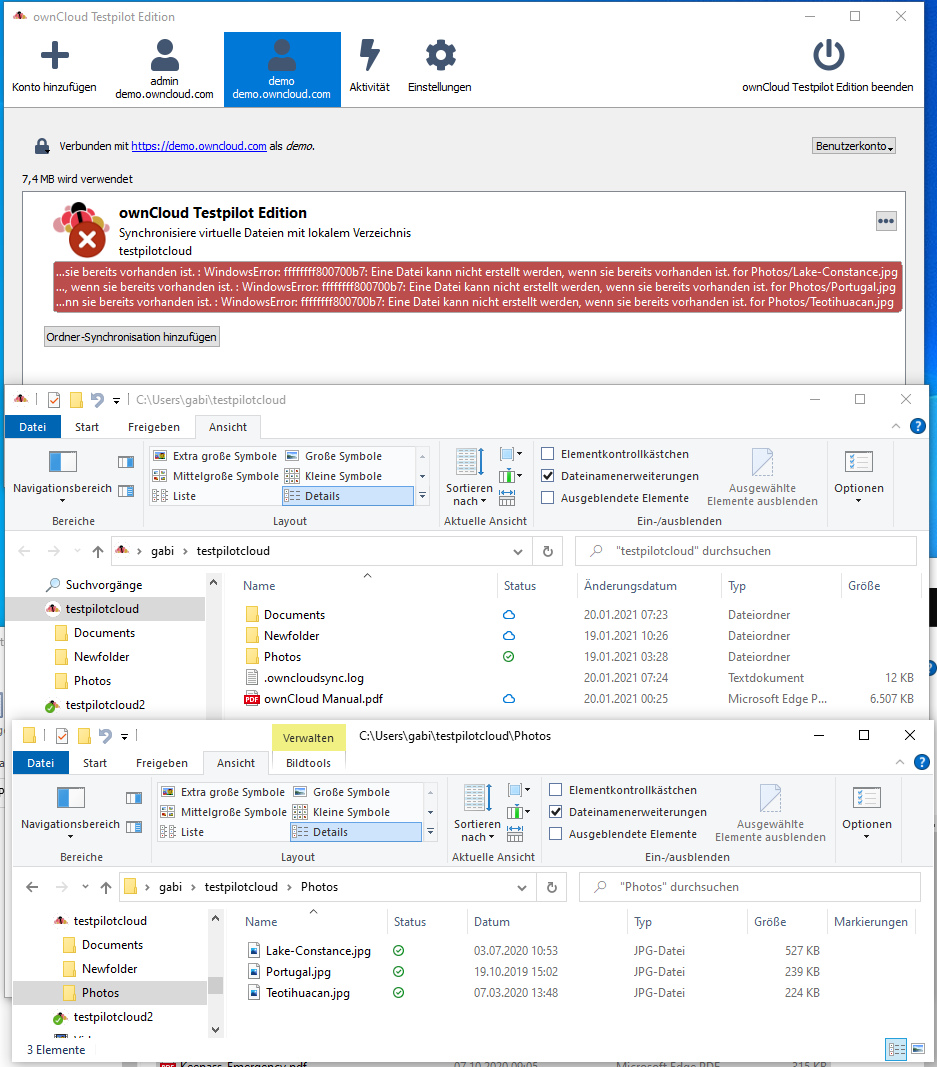Select Große Symbole layout in Photos window
The width and height of the screenshot is (937, 1067).
[342, 792]
